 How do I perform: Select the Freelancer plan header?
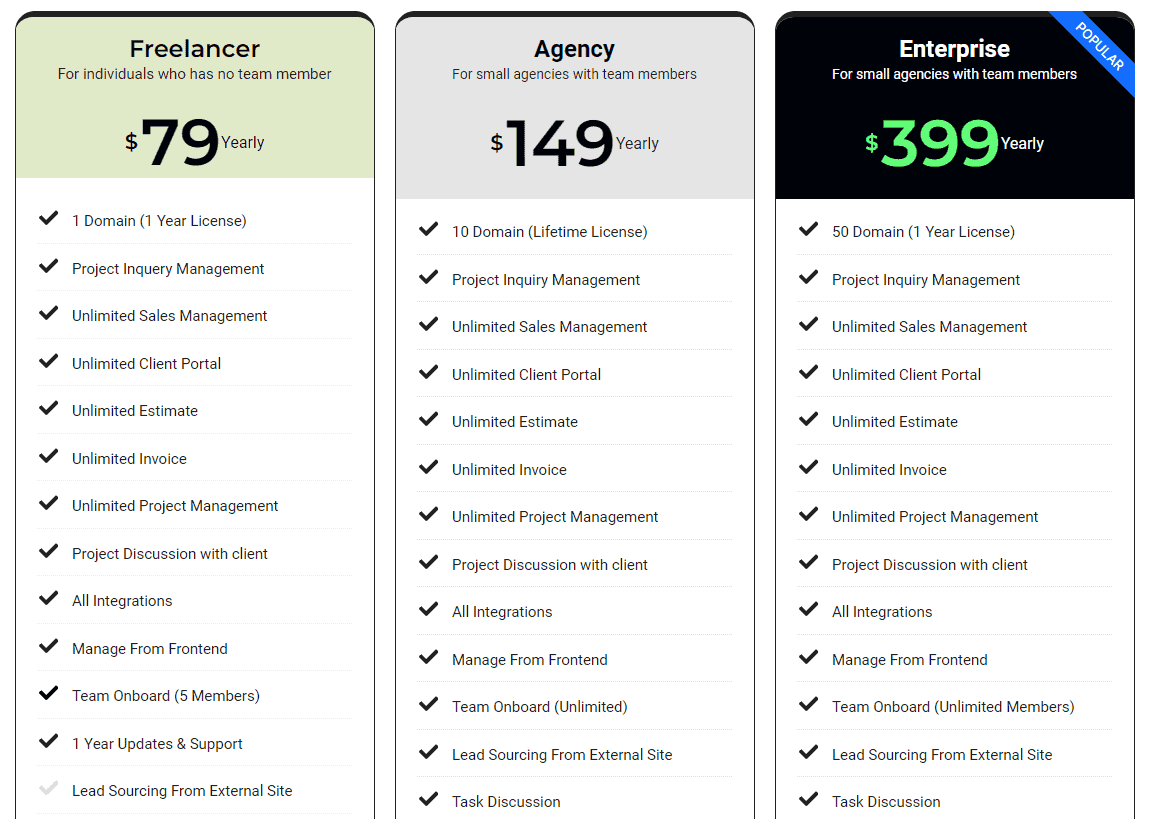coord(193,48)
